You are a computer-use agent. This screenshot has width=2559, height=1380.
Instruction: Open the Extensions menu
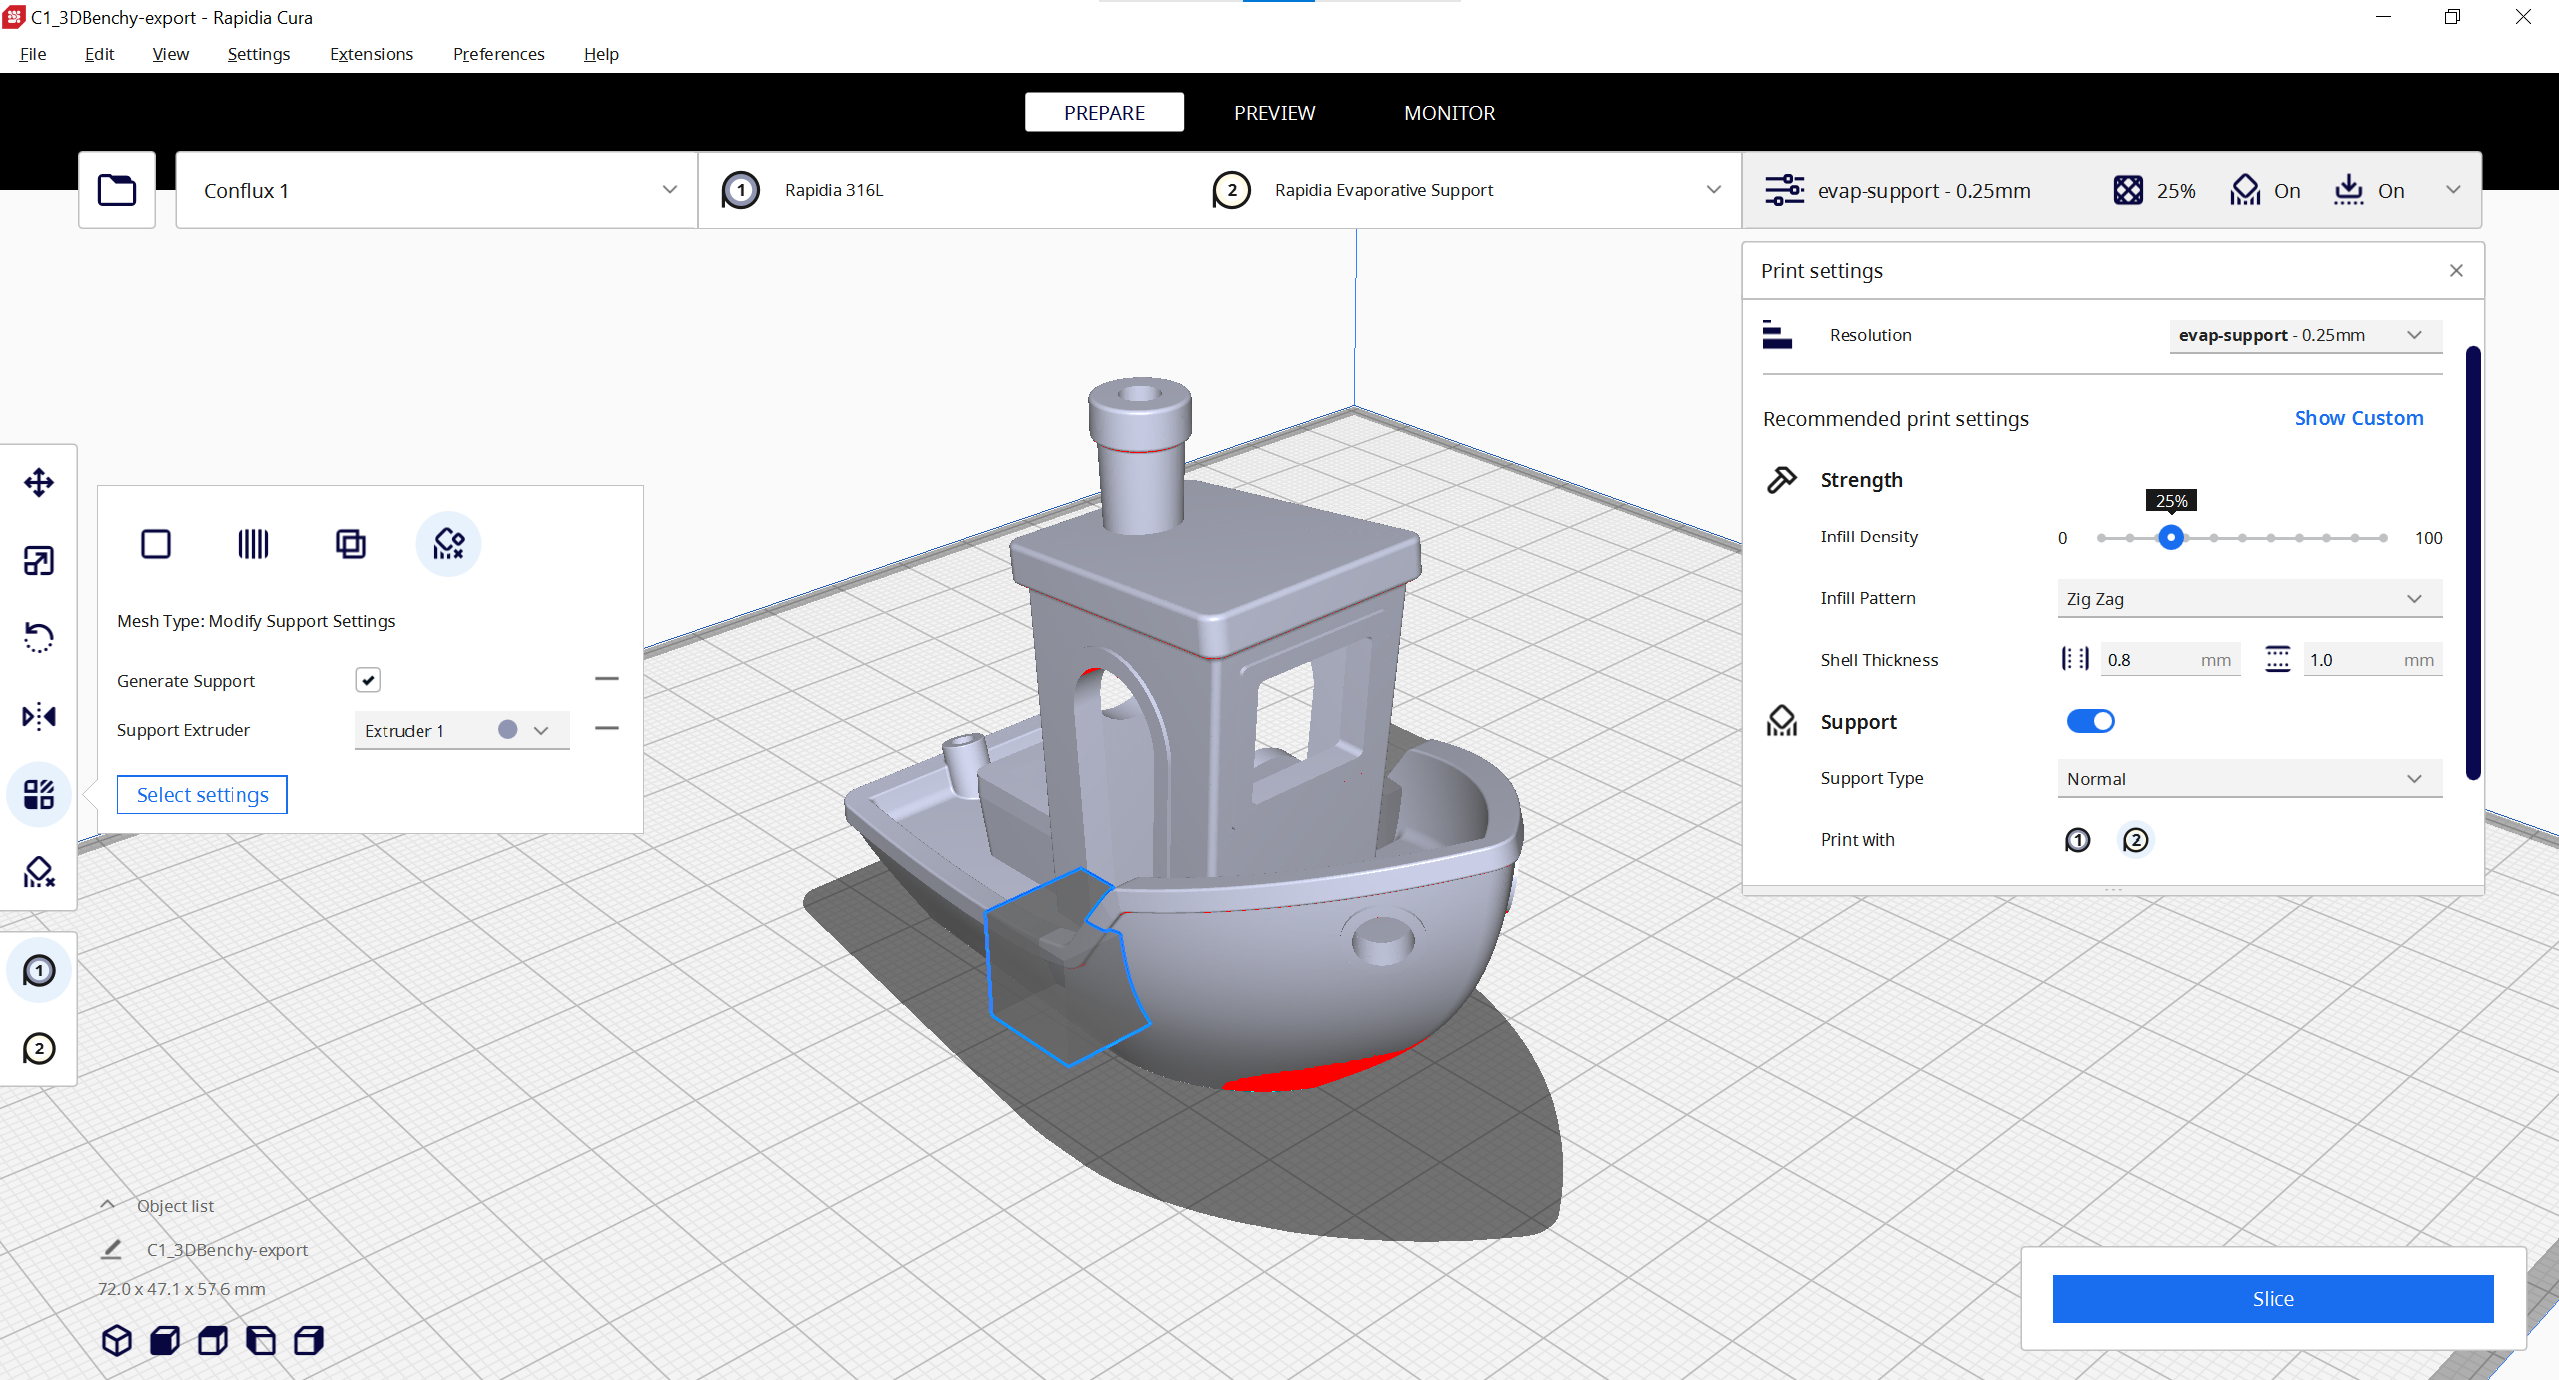[x=371, y=54]
